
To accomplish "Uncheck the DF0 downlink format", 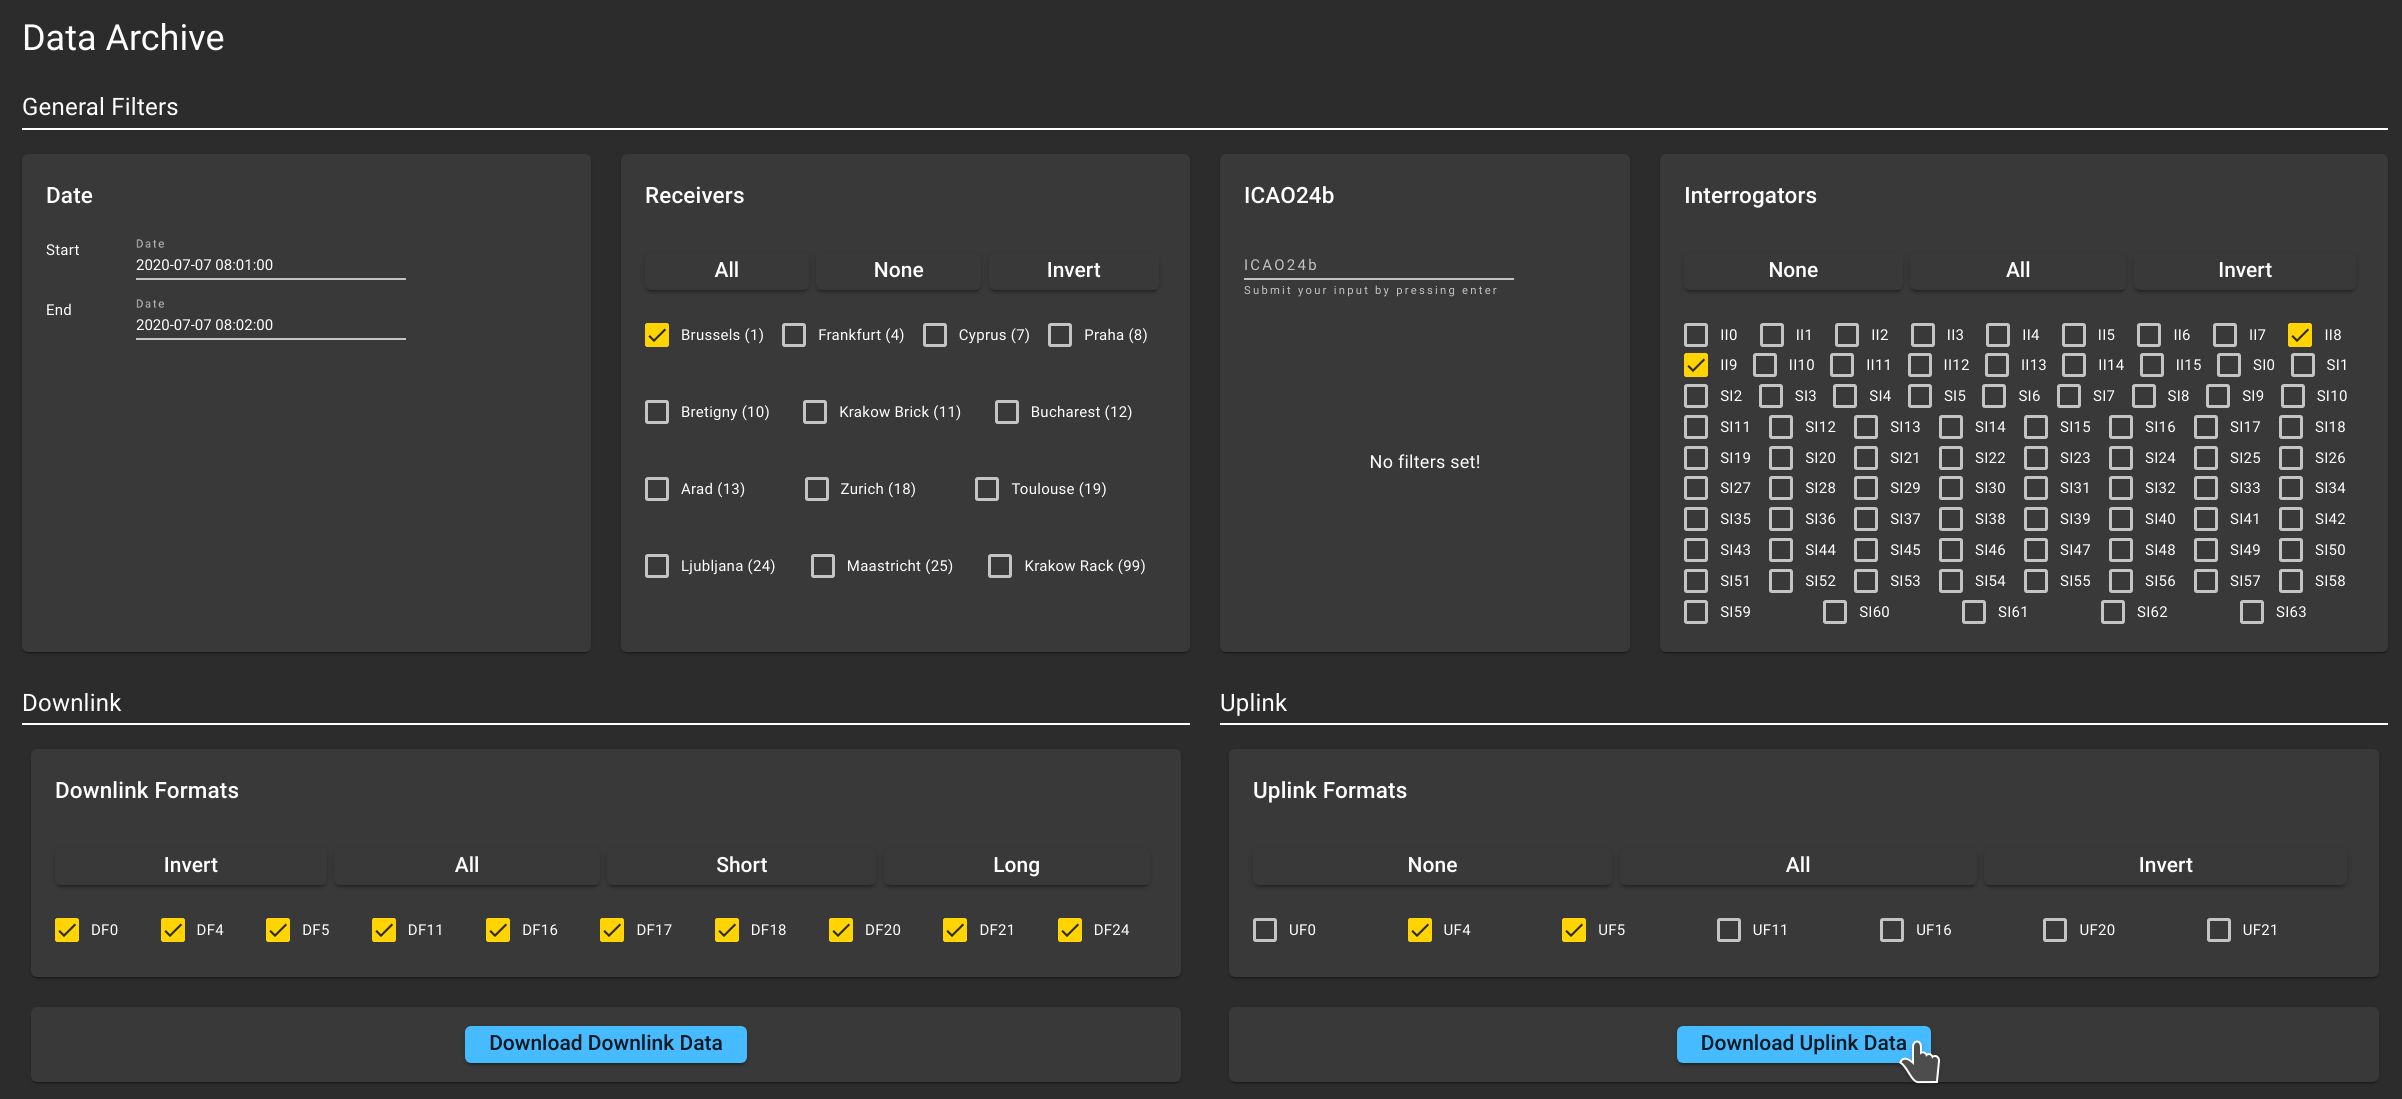I will [x=67, y=930].
